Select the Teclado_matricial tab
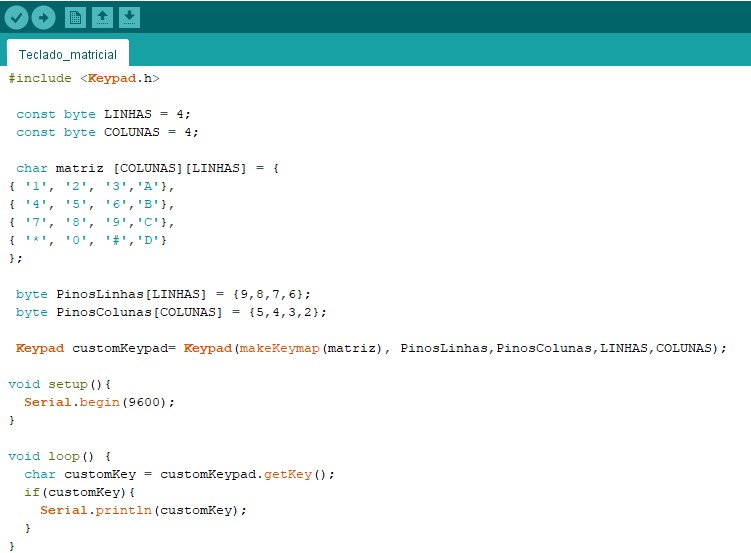The width and height of the screenshot is (751, 553). 68,55
